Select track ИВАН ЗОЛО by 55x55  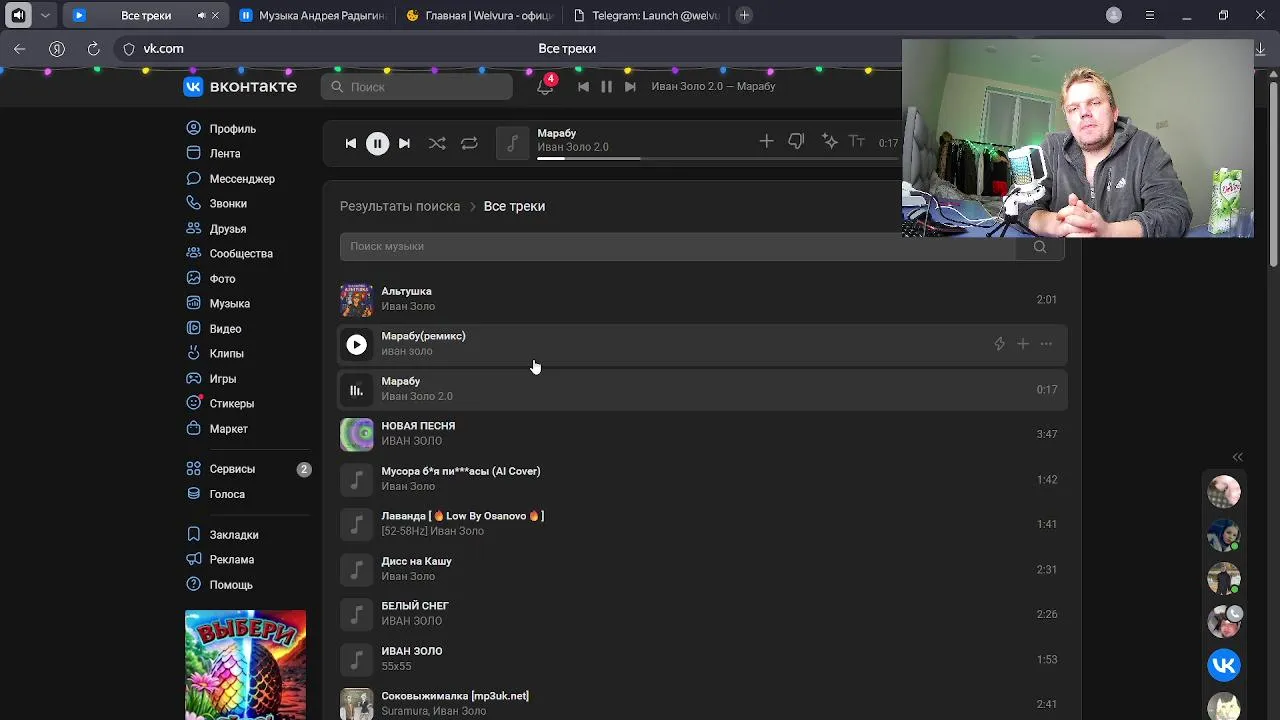tap(703, 659)
